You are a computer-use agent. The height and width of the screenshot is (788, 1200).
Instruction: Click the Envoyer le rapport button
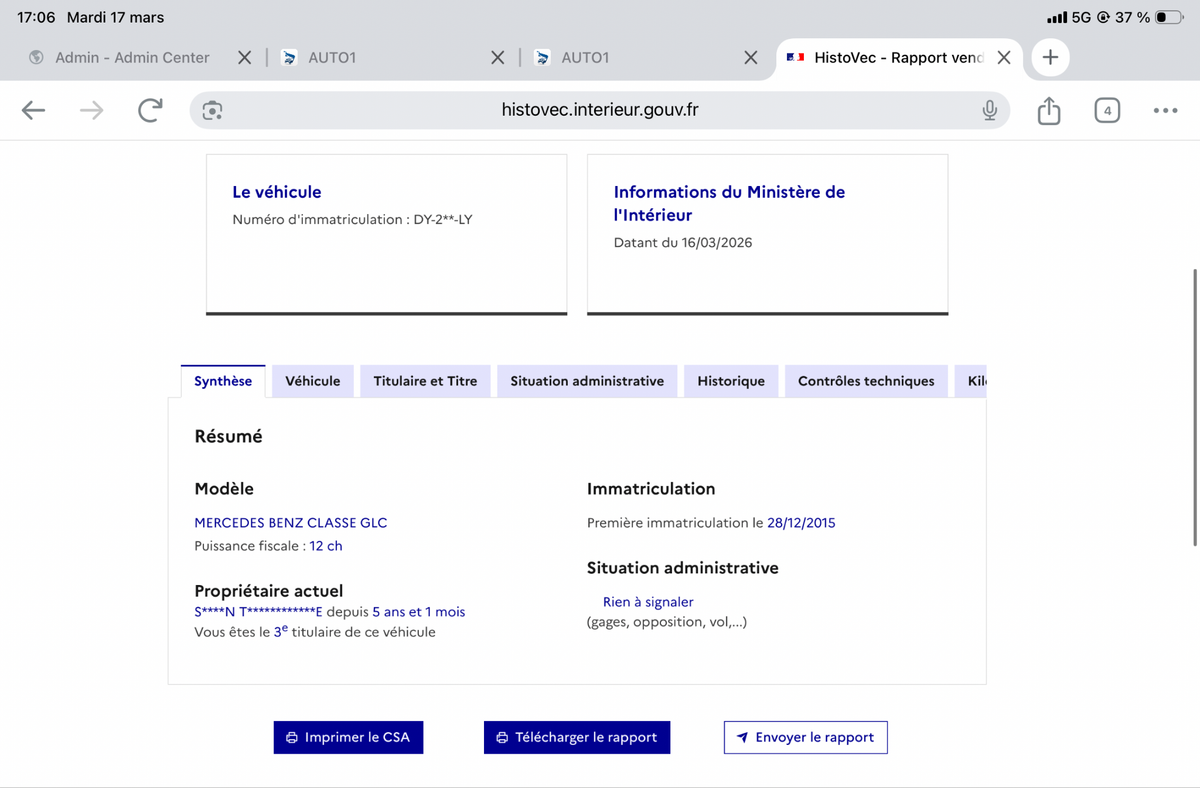pyautogui.click(x=805, y=737)
